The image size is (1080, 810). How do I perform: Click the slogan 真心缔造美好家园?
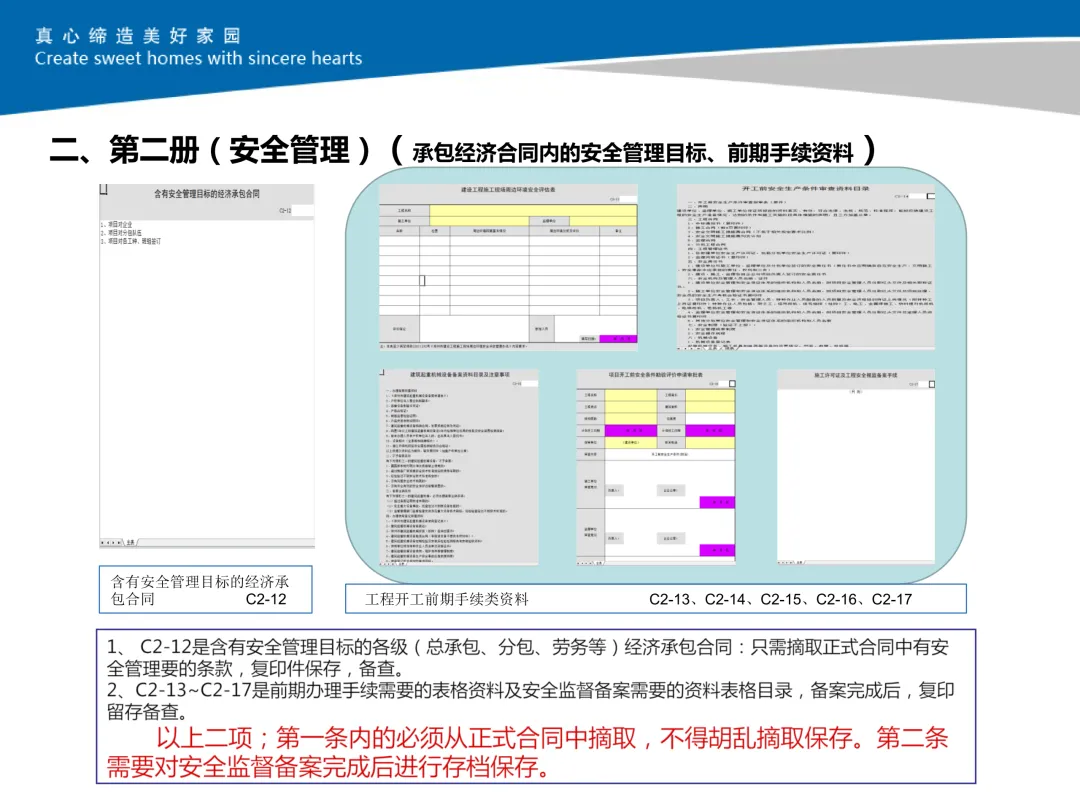click(138, 36)
